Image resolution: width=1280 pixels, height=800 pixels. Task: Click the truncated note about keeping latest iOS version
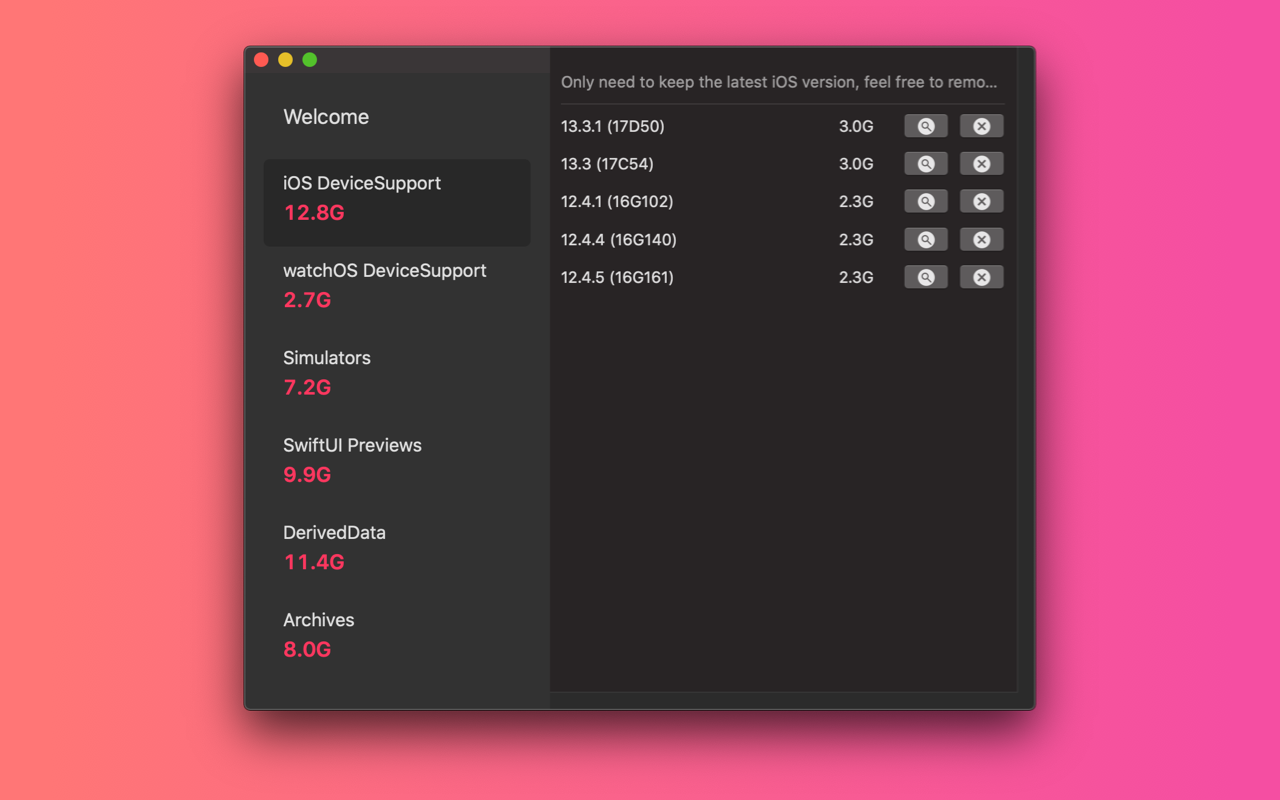[778, 82]
